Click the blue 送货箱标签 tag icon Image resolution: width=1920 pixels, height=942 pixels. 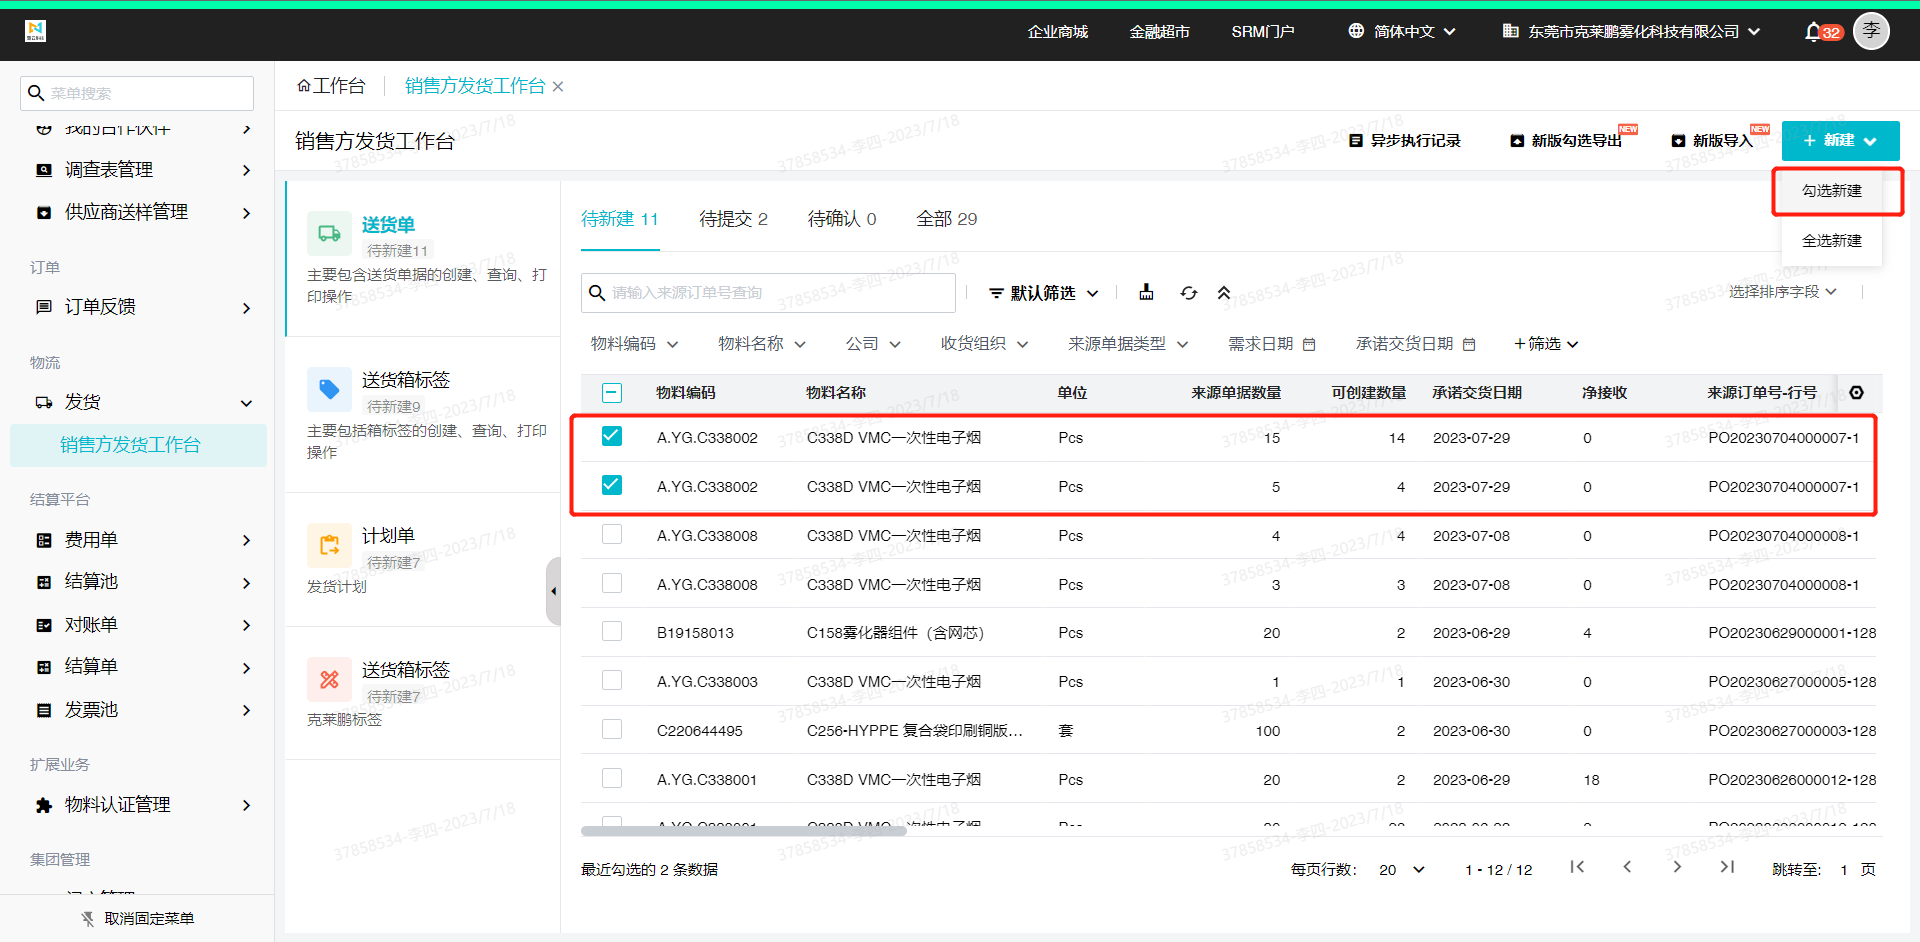point(329,389)
